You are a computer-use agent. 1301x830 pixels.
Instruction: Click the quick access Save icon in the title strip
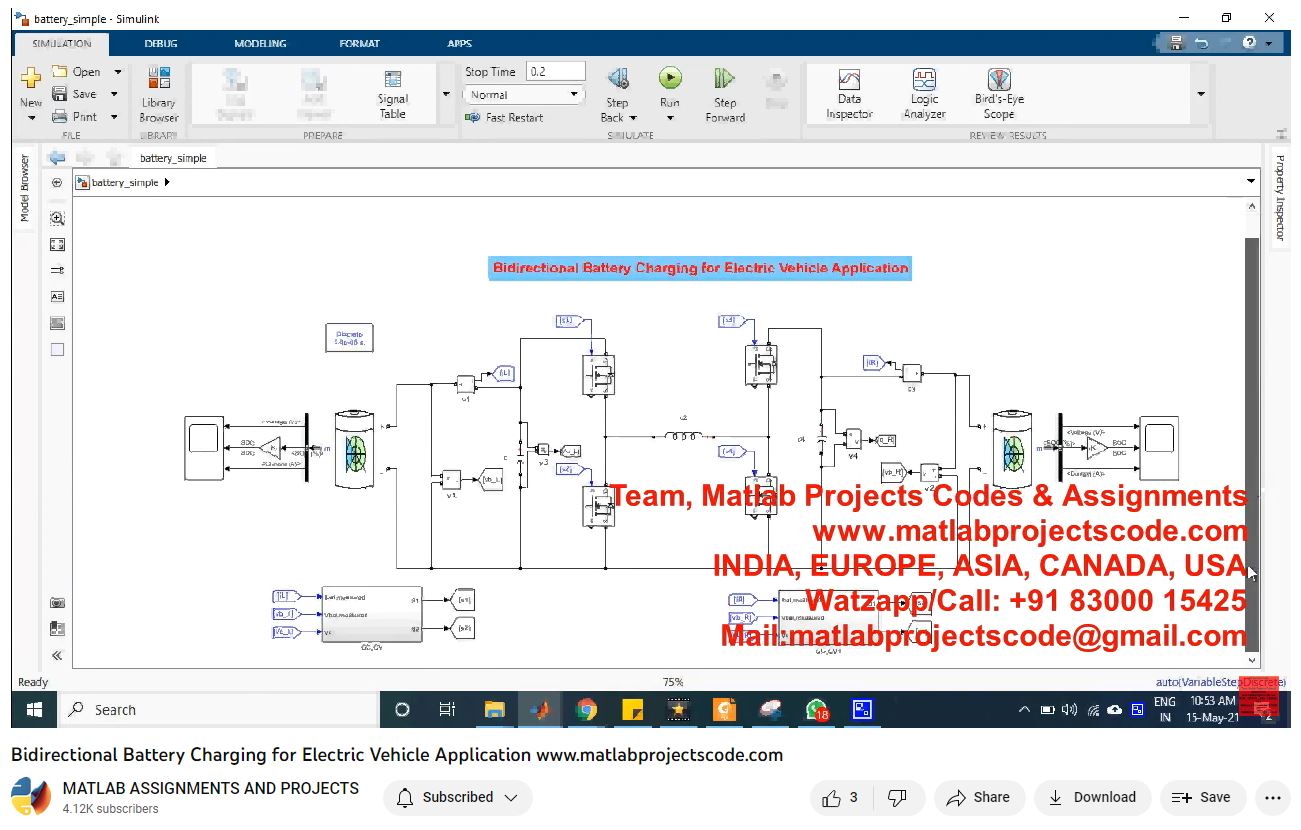point(1176,43)
